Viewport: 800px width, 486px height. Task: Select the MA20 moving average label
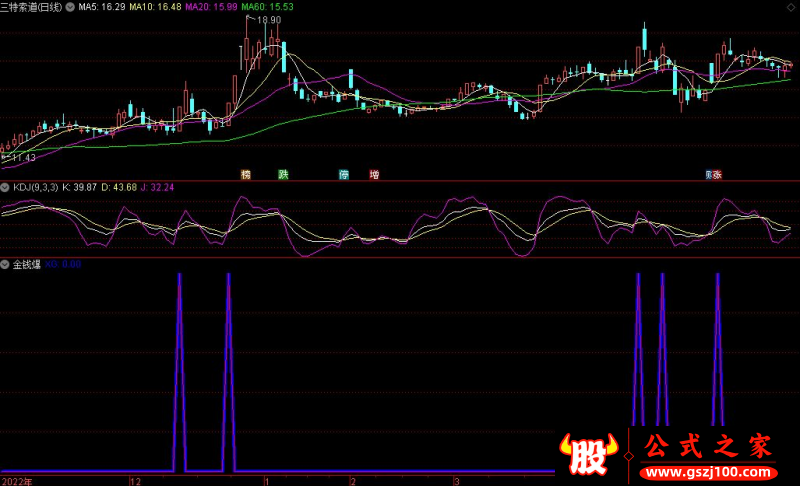[x=213, y=6]
